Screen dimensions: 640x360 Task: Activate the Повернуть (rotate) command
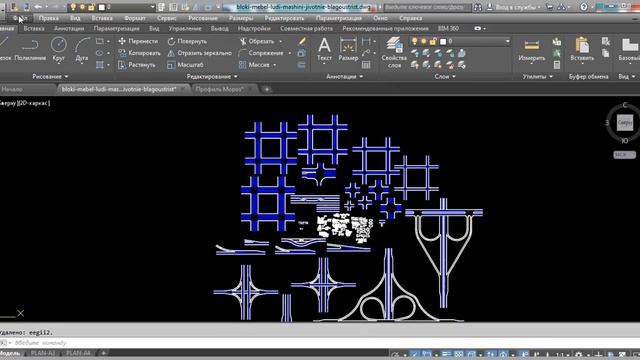click(x=187, y=41)
